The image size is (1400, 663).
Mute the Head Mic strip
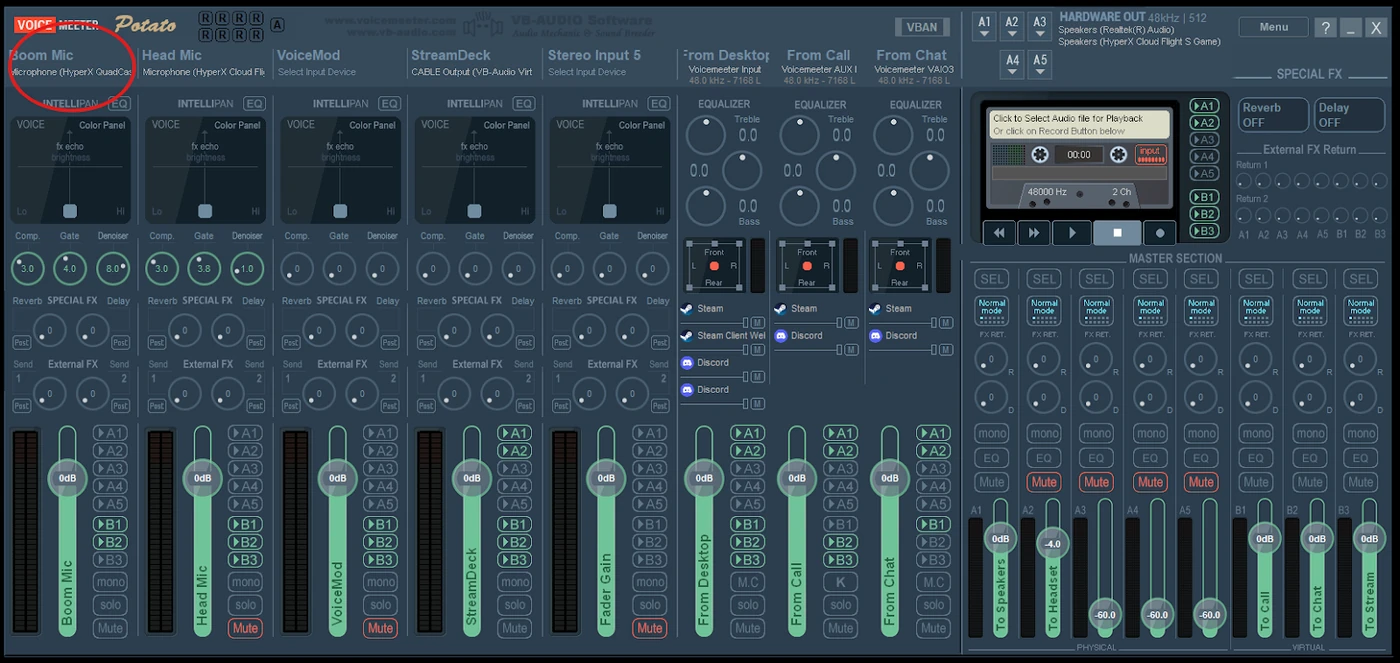245,628
